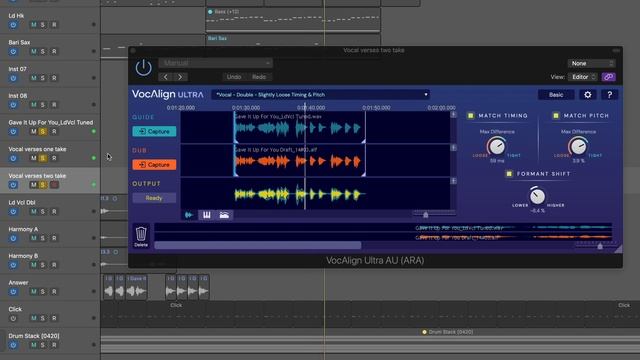Switch to Basic mode button

pos(556,95)
